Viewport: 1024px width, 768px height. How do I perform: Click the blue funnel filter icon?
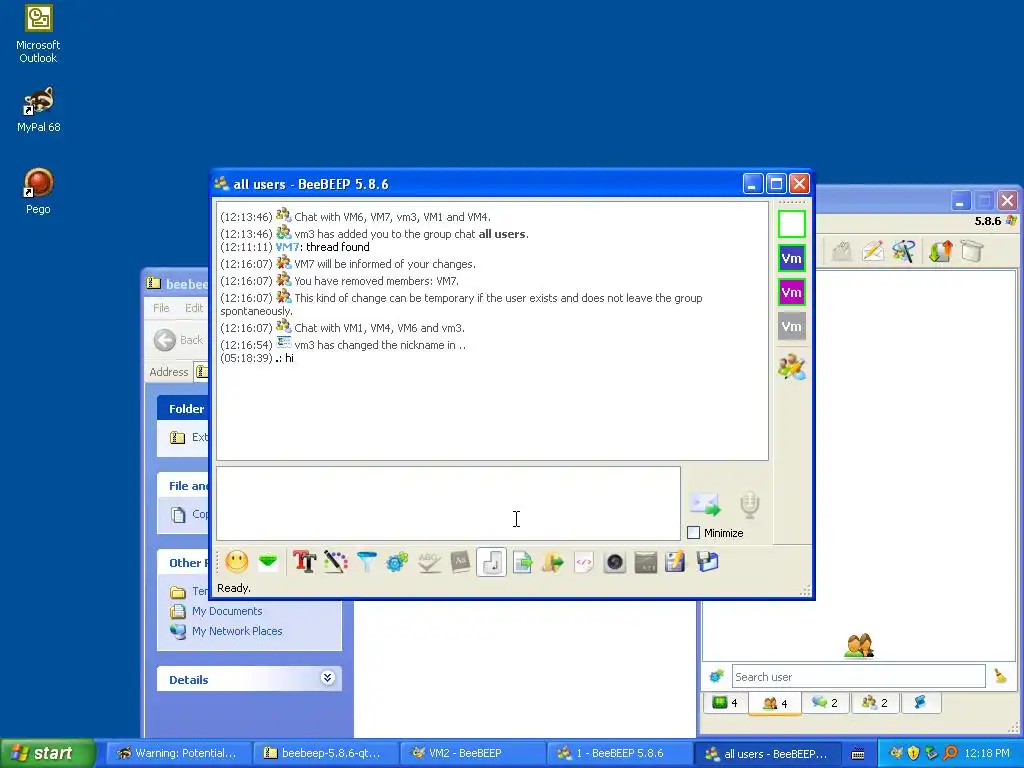(367, 562)
